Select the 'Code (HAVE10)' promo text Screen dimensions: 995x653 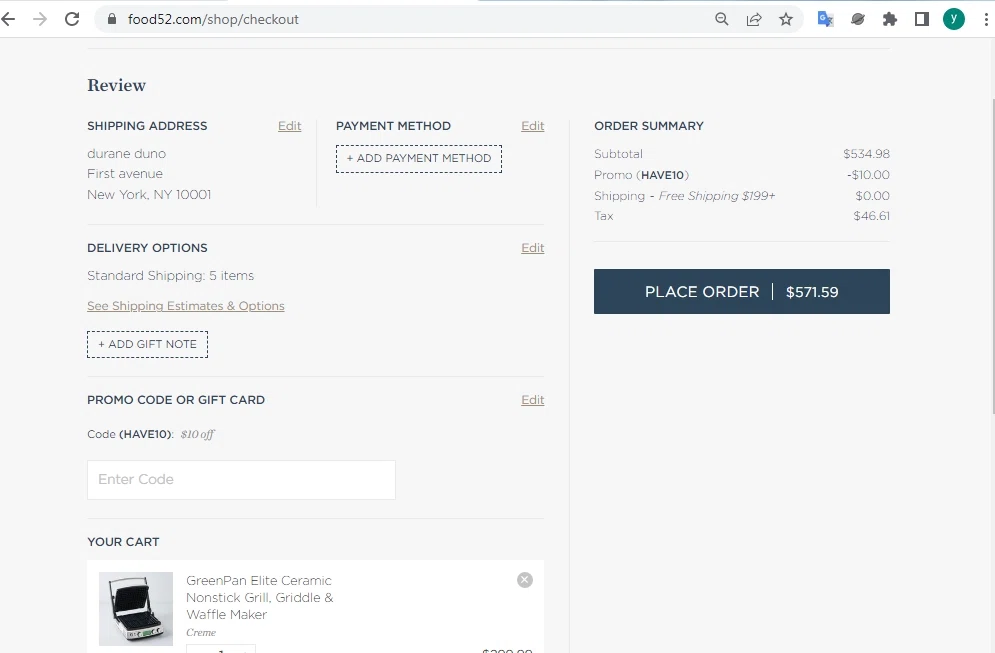(130, 434)
